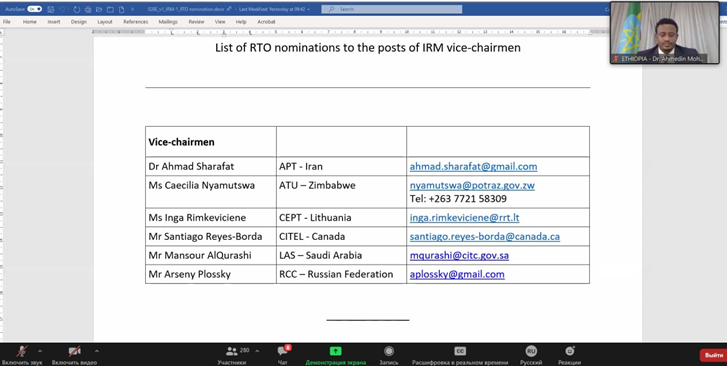
Task: Open the Чат chat icon
Action: point(282,351)
